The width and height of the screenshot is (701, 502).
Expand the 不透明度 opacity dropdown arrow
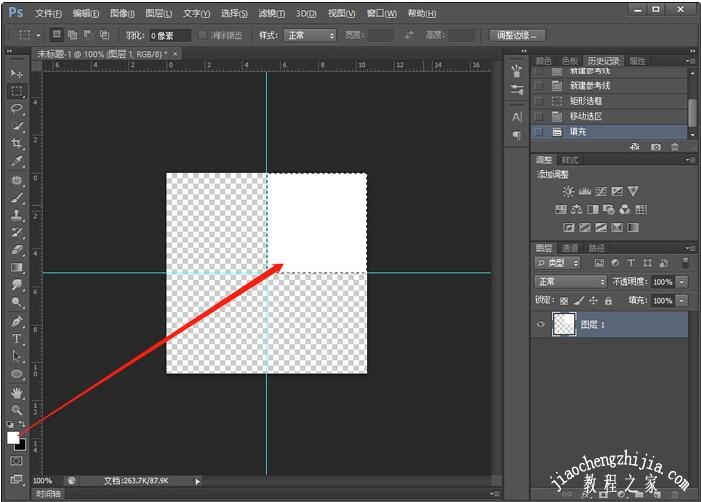coord(682,282)
